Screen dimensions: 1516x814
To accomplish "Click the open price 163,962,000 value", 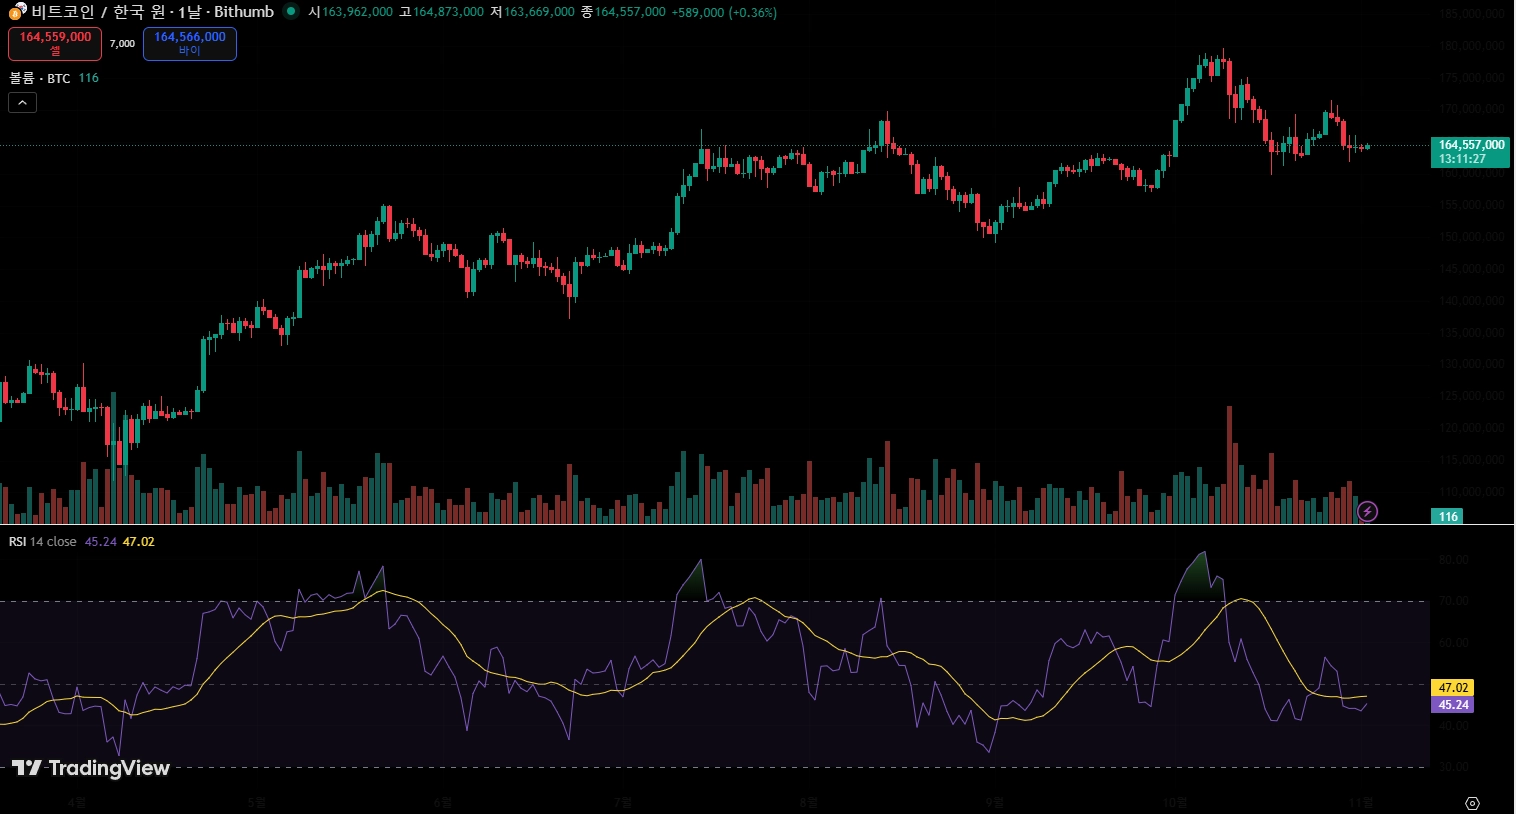I will pyautogui.click(x=357, y=12).
